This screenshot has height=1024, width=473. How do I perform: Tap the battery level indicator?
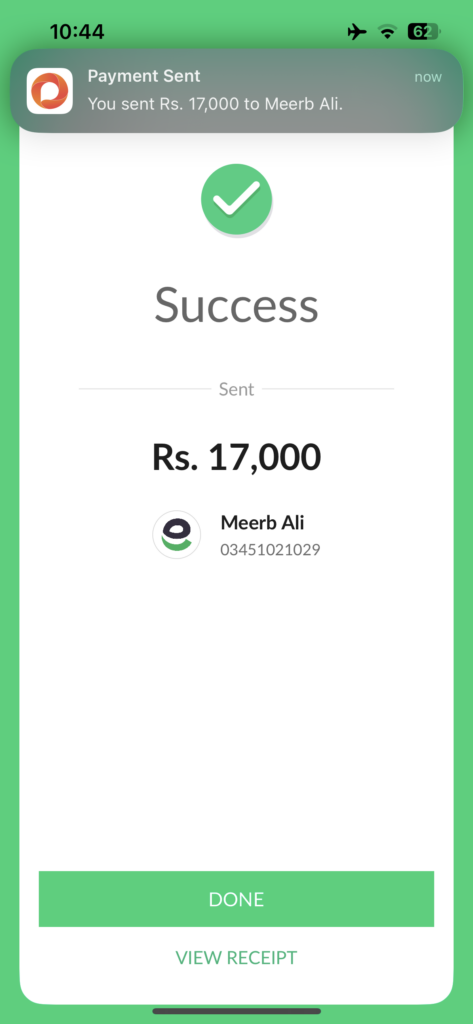(x=424, y=31)
